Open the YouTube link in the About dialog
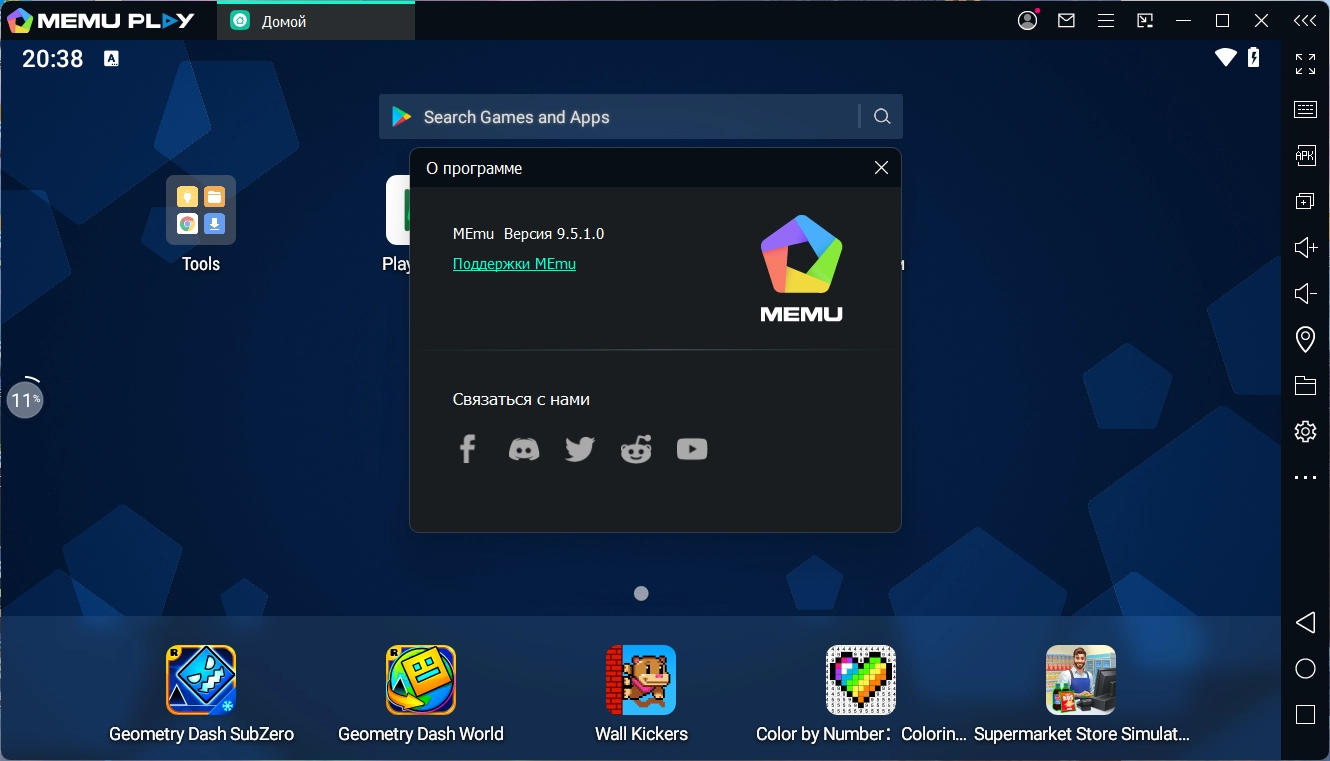 tap(692, 449)
